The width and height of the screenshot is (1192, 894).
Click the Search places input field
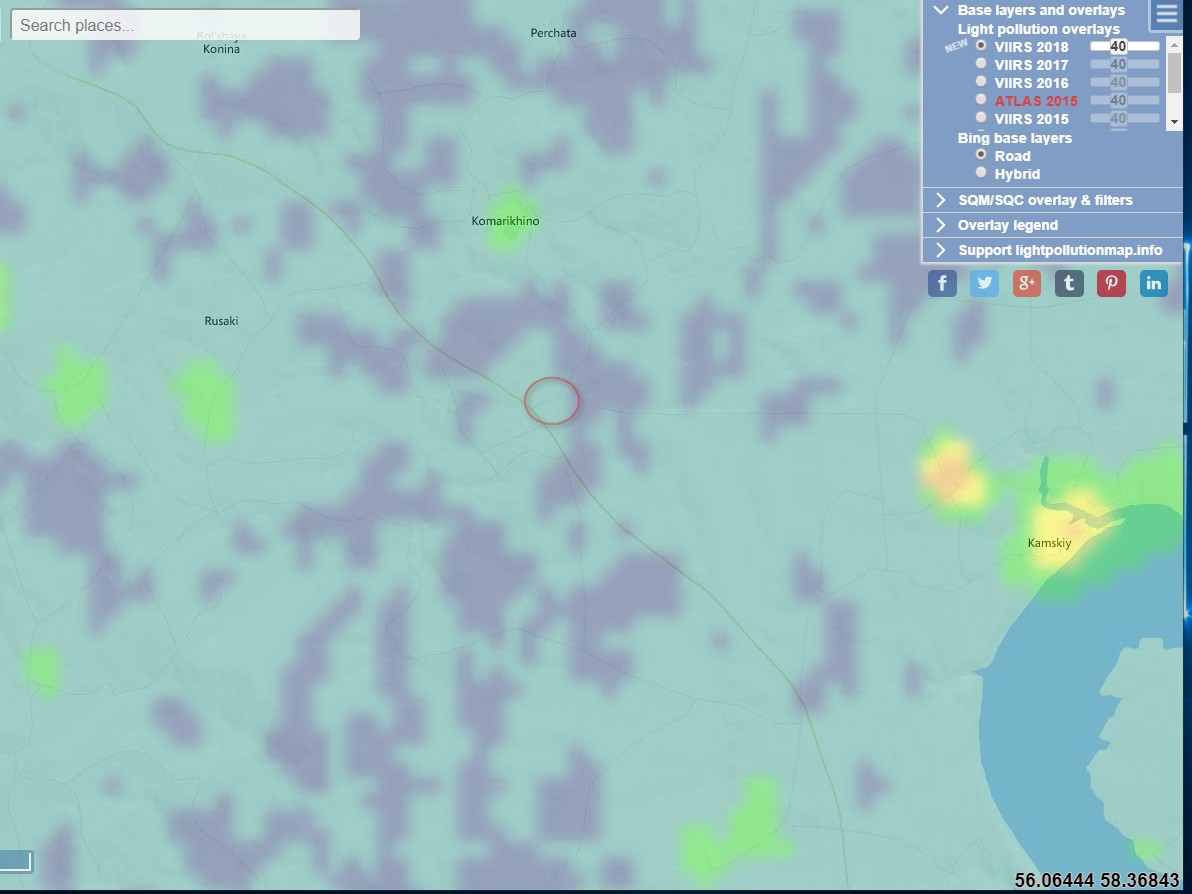tap(185, 25)
